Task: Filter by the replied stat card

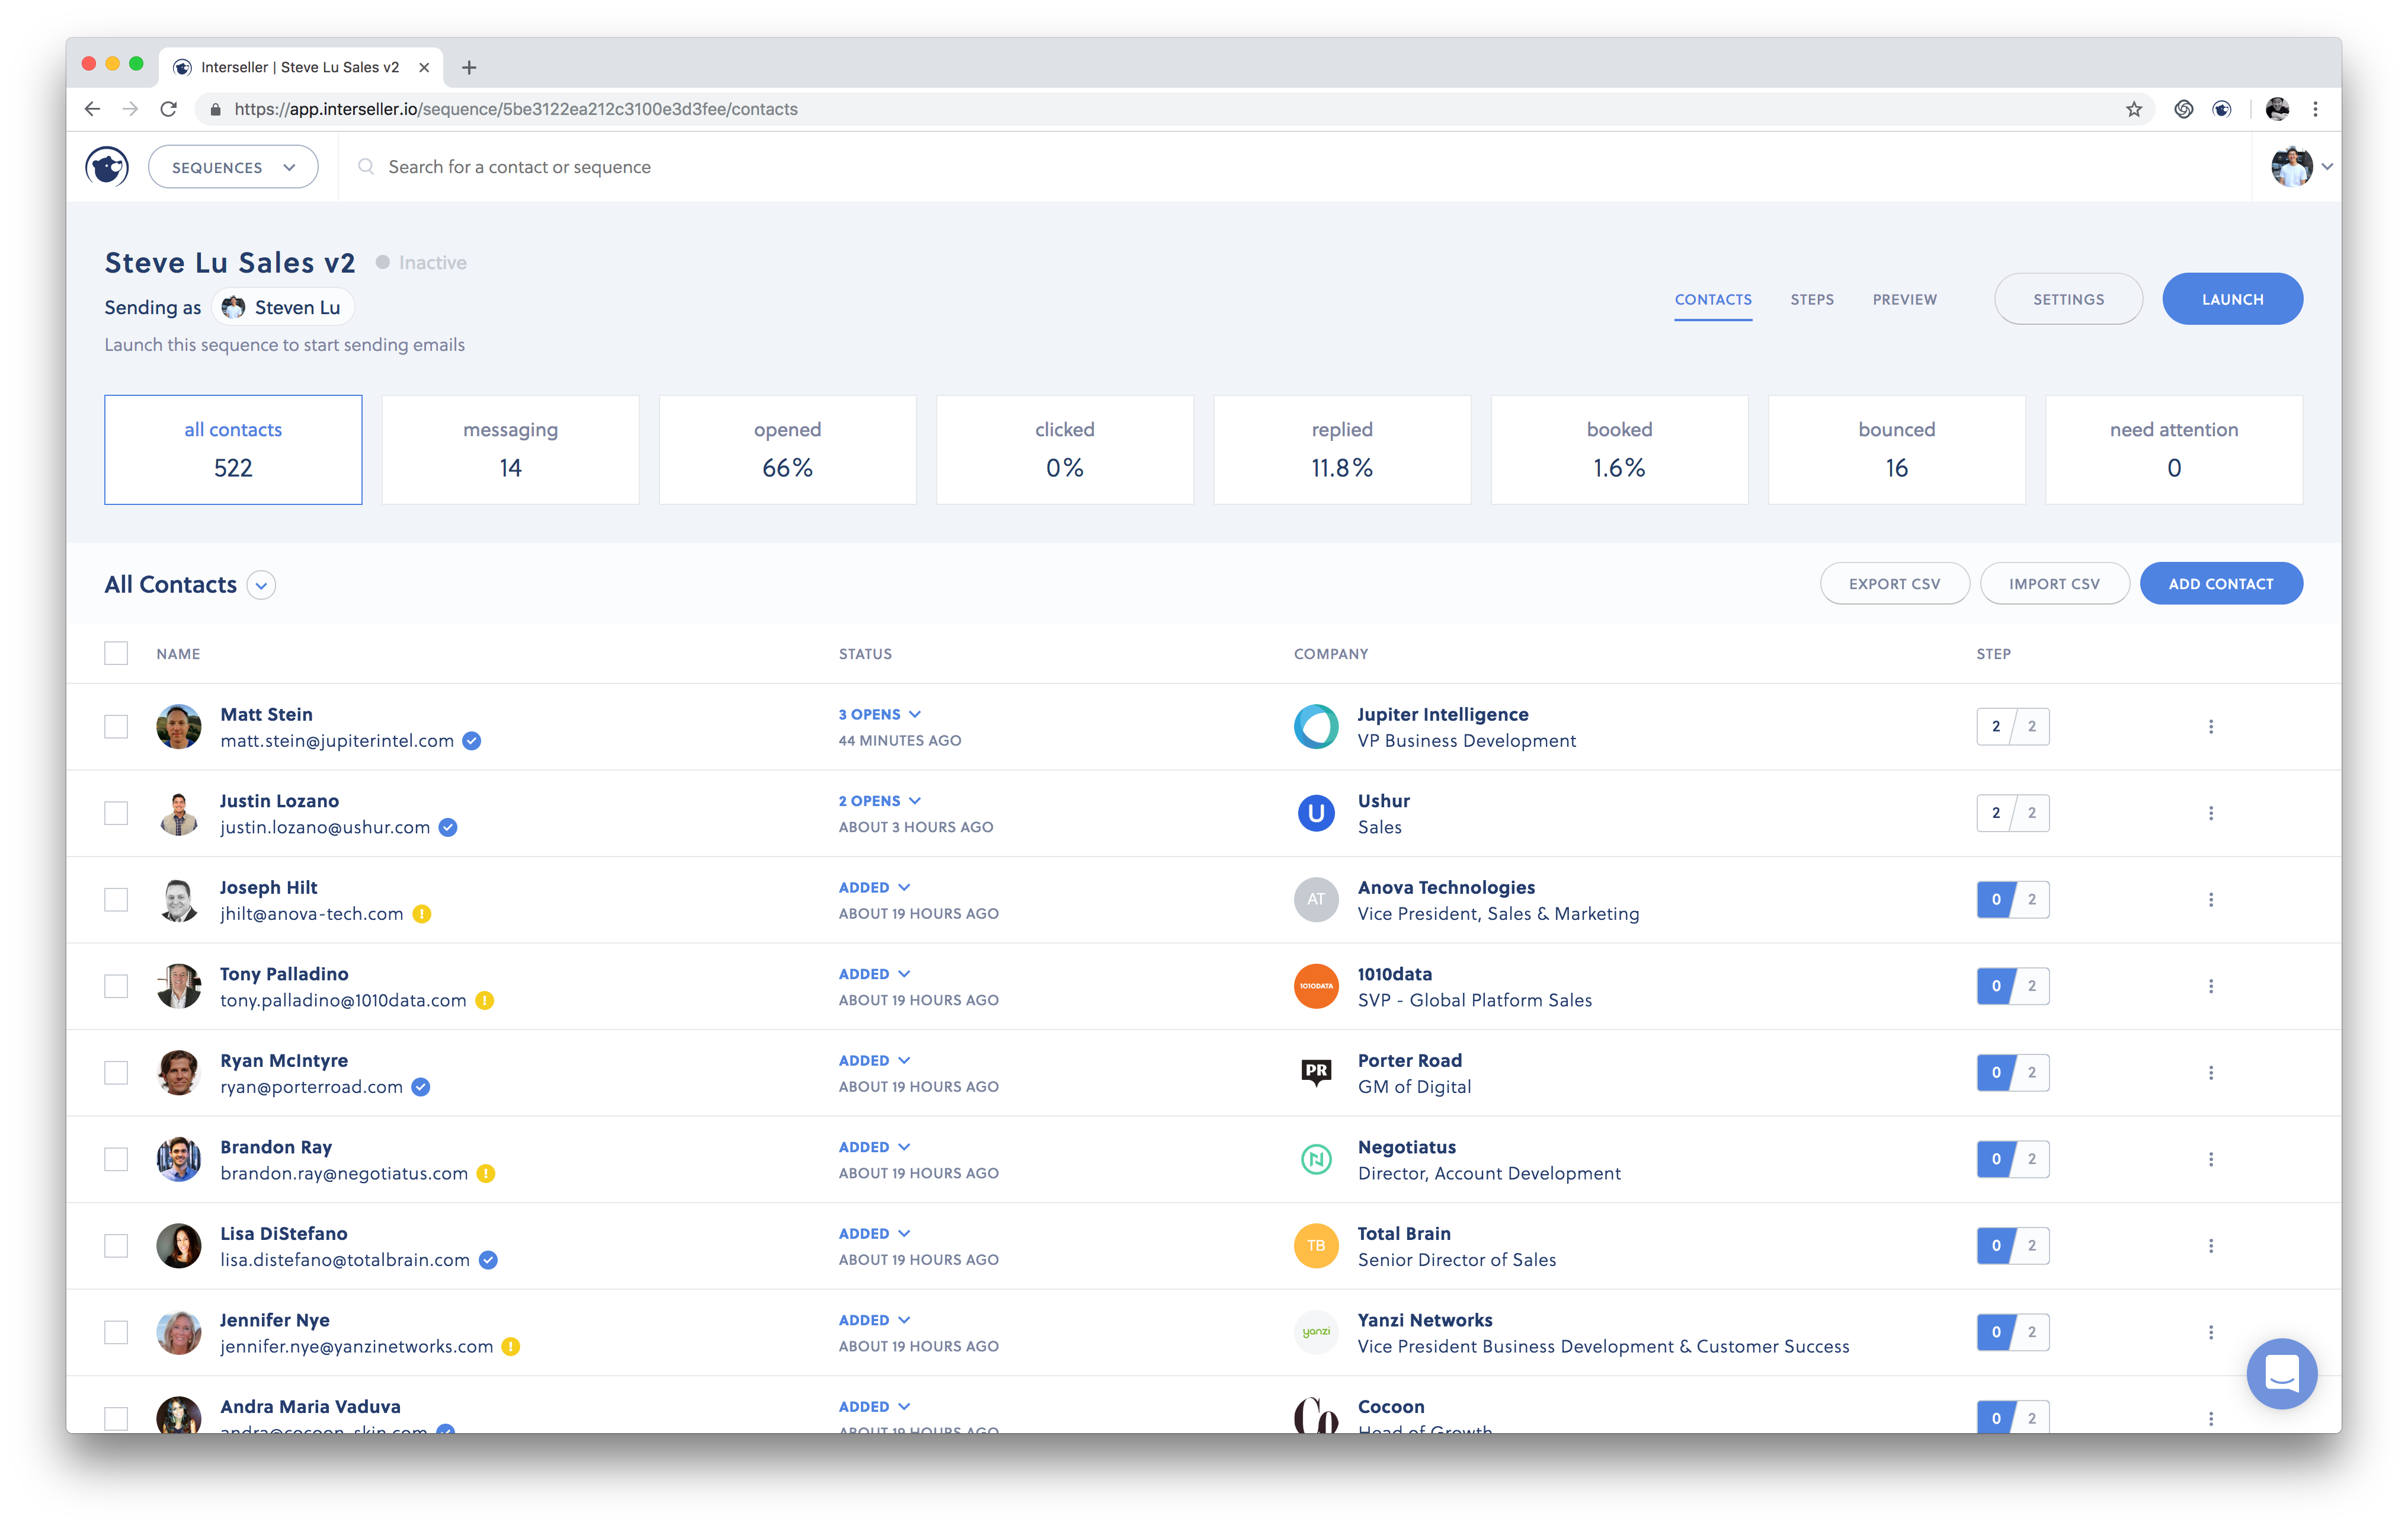Action: 1342,450
